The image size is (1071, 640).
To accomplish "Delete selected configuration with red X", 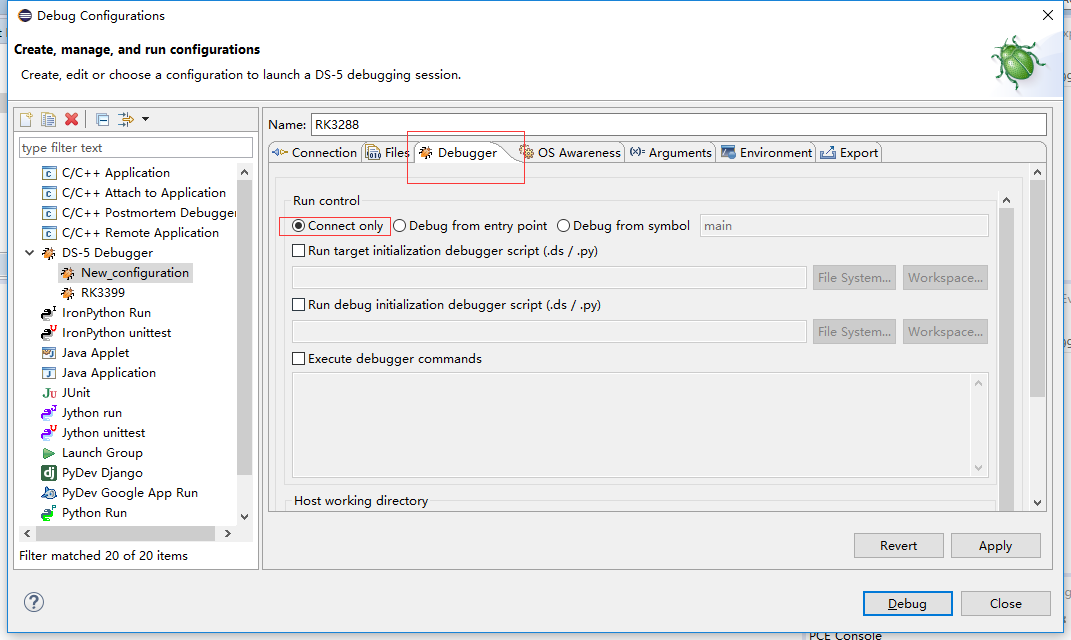I will [71, 120].
